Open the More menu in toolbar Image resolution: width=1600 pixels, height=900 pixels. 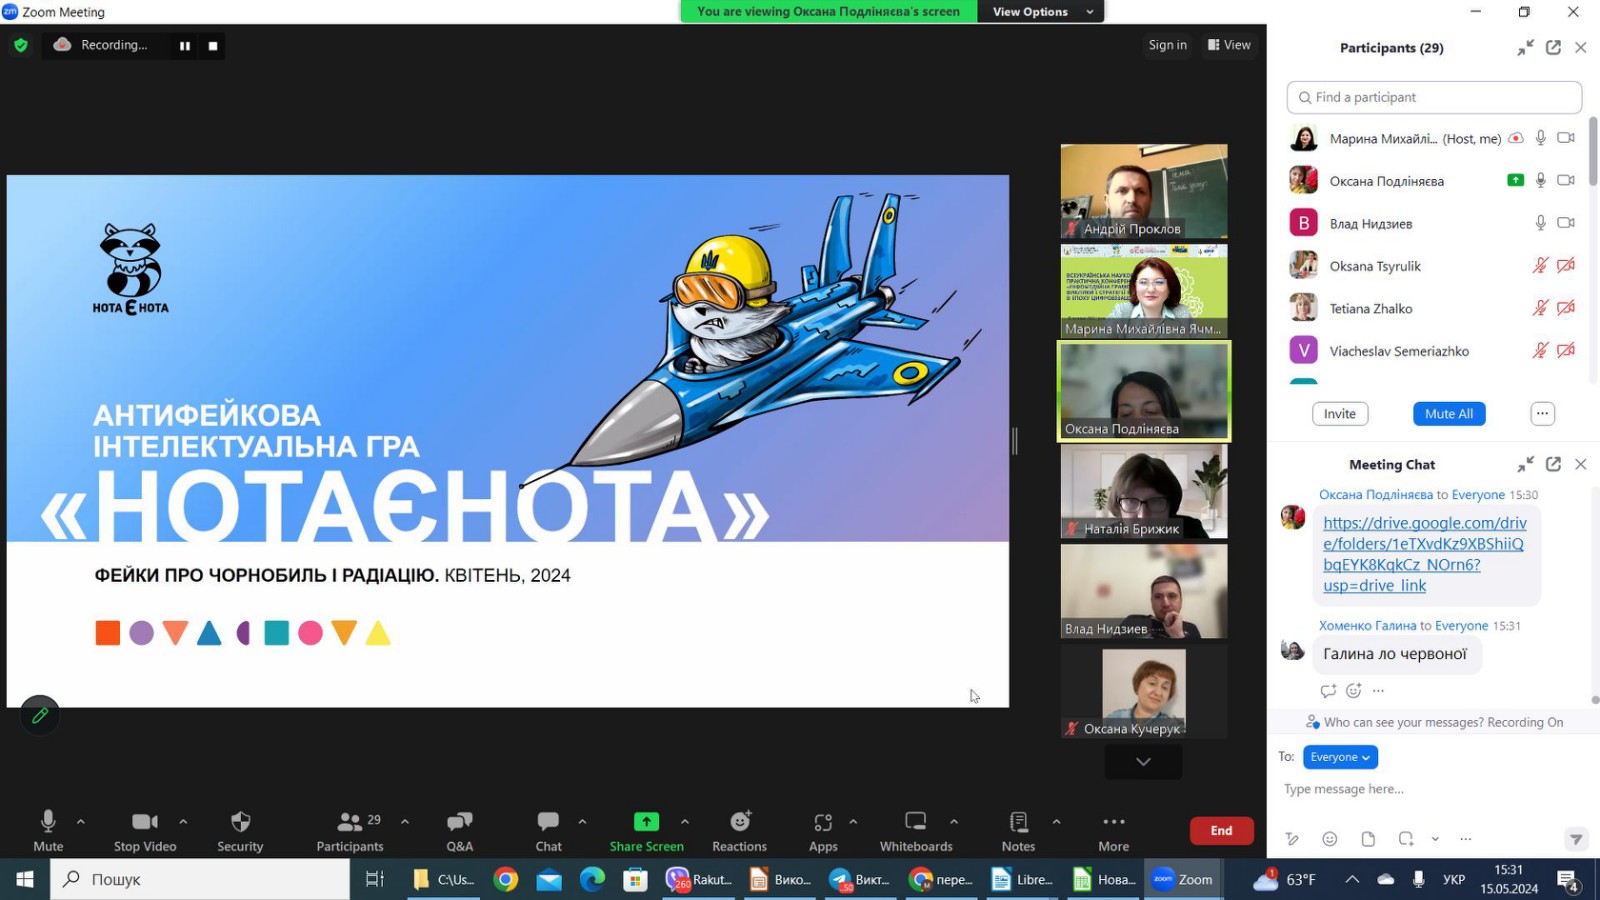pyautogui.click(x=1113, y=830)
